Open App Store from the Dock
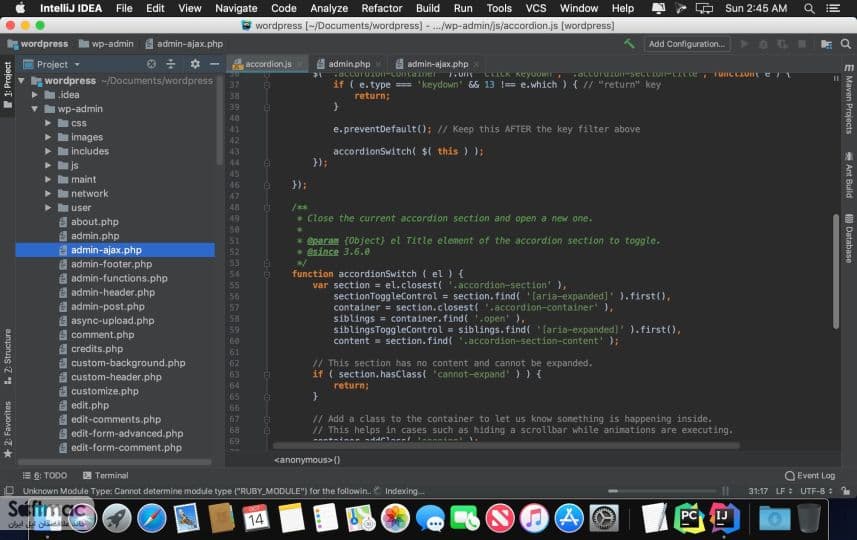The width and height of the screenshot is (857, 540). (x=569, y=517)
